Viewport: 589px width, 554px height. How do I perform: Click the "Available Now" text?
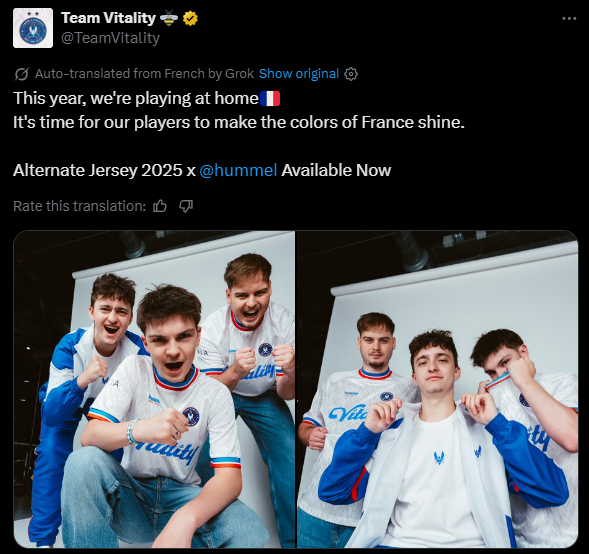[x=336, y=170]
